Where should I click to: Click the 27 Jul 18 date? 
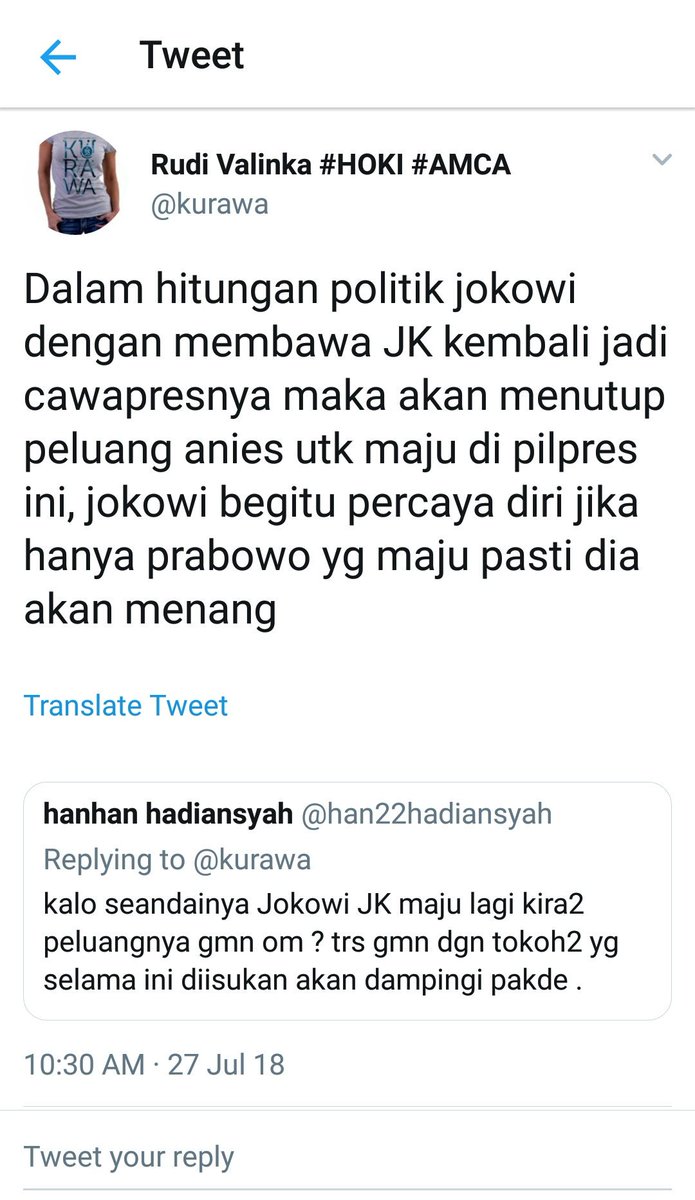click(x=226, y=1064)
